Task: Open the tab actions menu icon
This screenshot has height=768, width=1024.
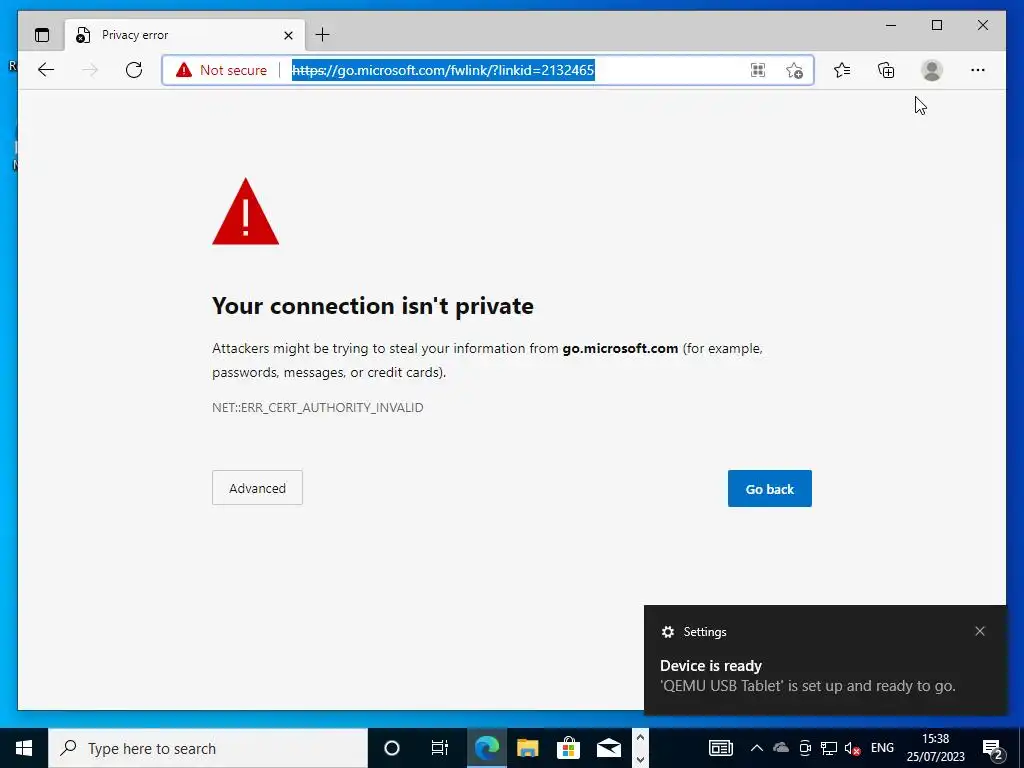Action: point(42,35)
